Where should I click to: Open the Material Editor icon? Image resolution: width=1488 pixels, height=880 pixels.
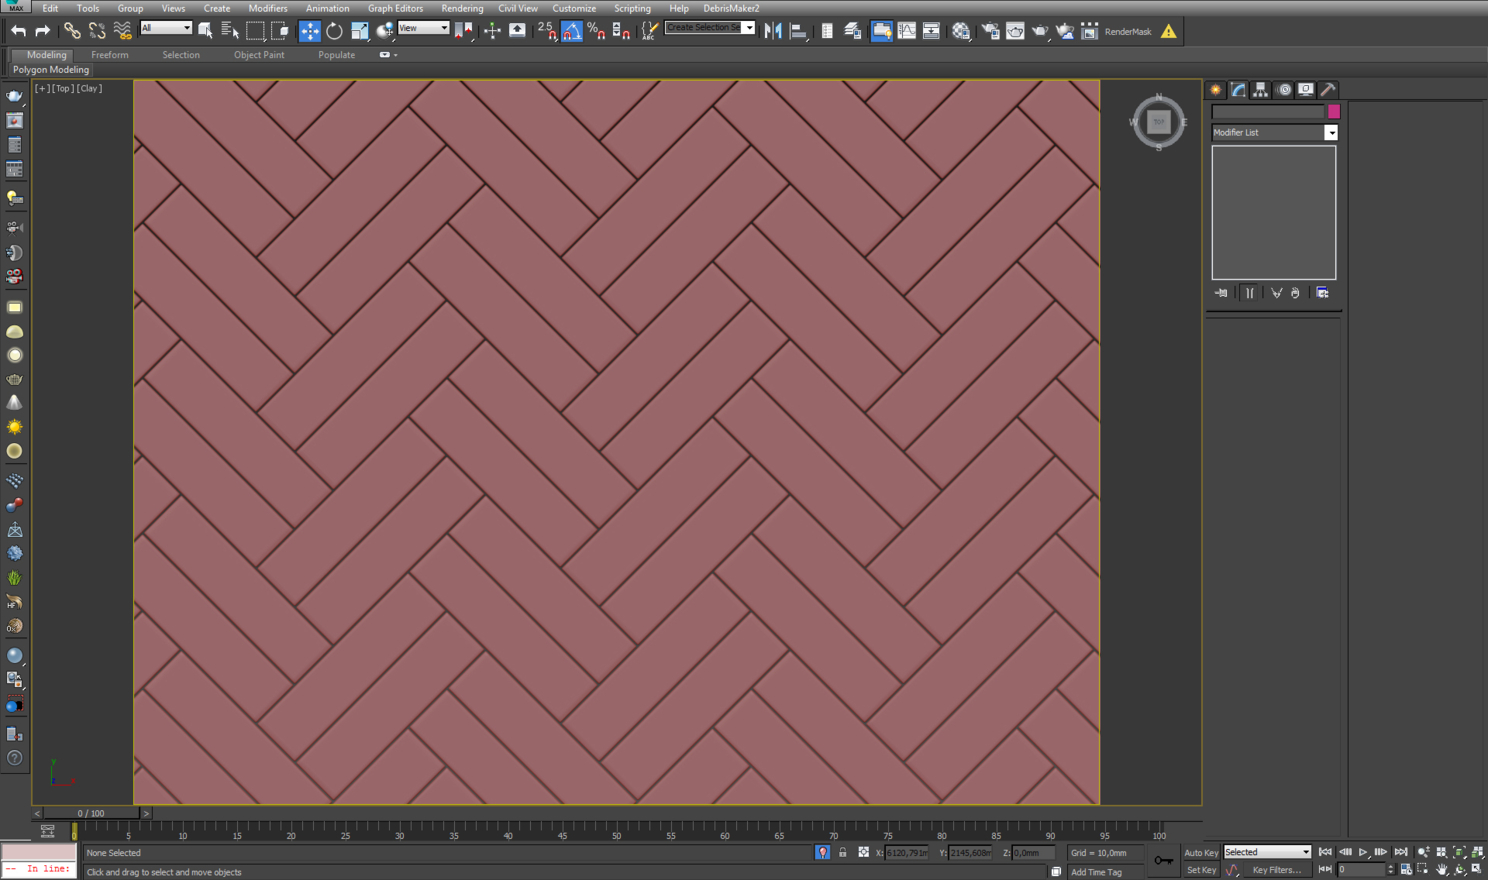961,31
